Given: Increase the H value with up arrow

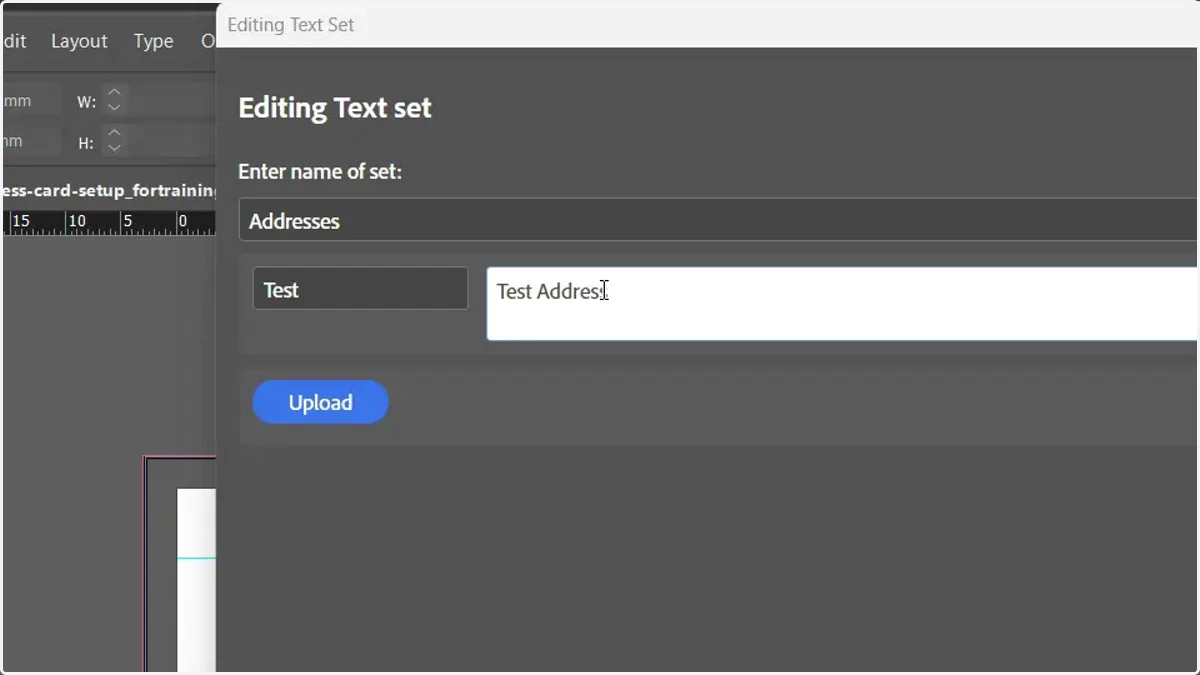Looking at the screenshot, I should pyautogui.click(x=114, y=133).
